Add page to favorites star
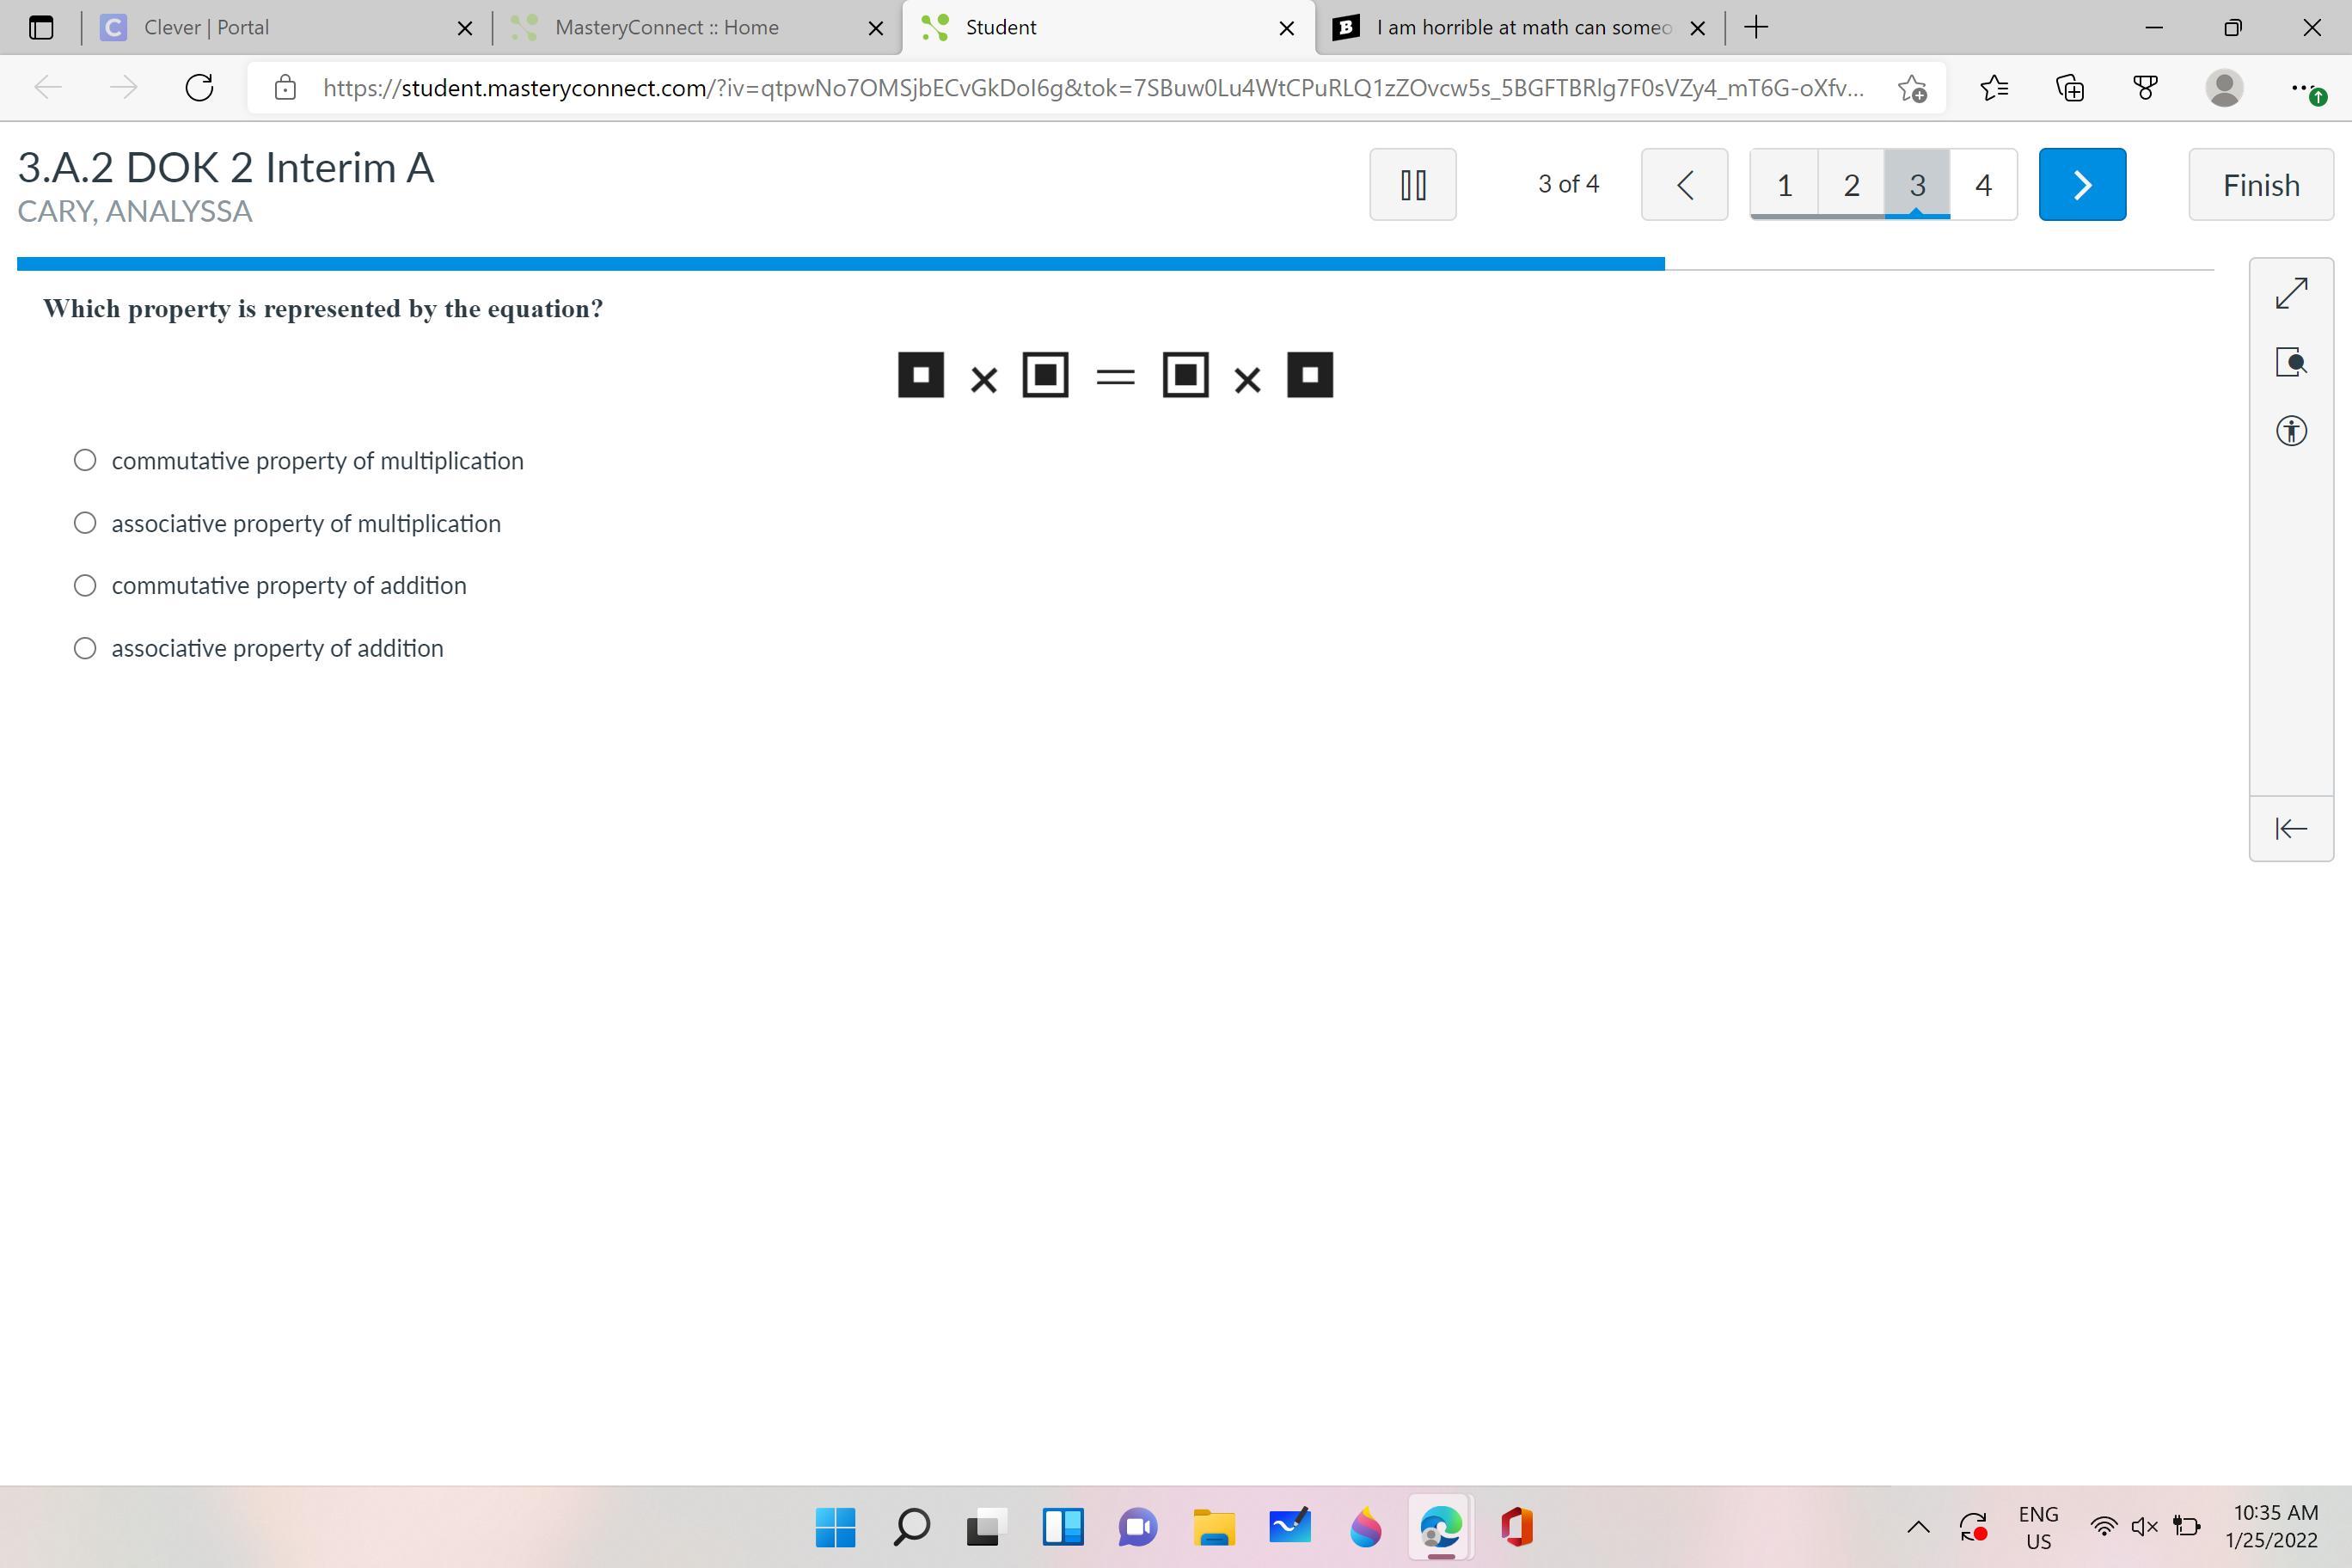Image resolution: width=2352 pixels, height=1568 pixels. [1912, 88]
